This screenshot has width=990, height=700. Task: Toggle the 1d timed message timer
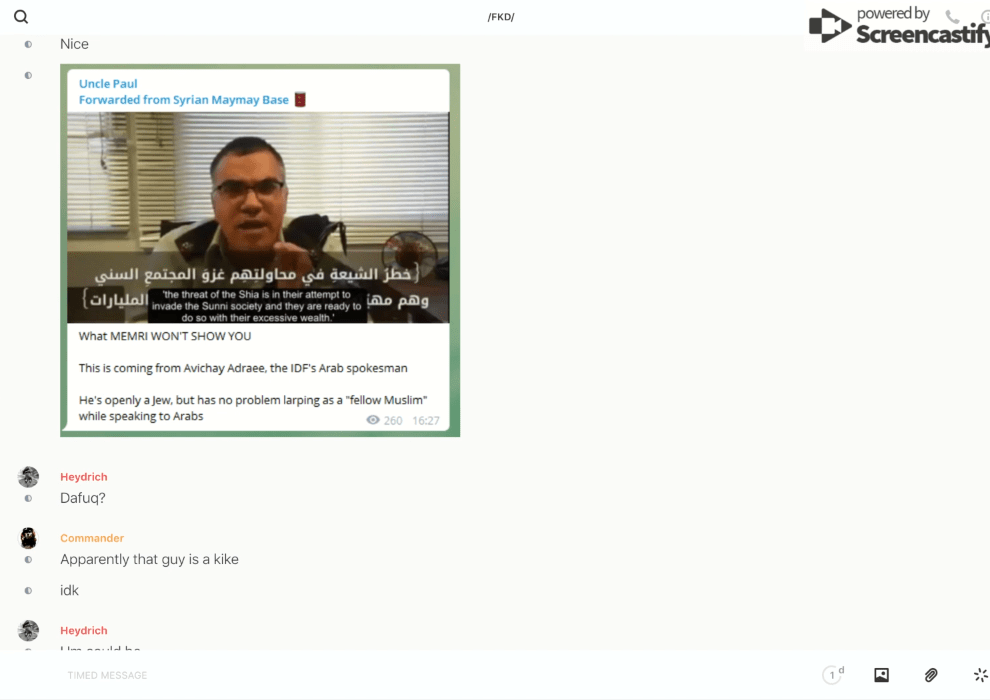(832, 675)
